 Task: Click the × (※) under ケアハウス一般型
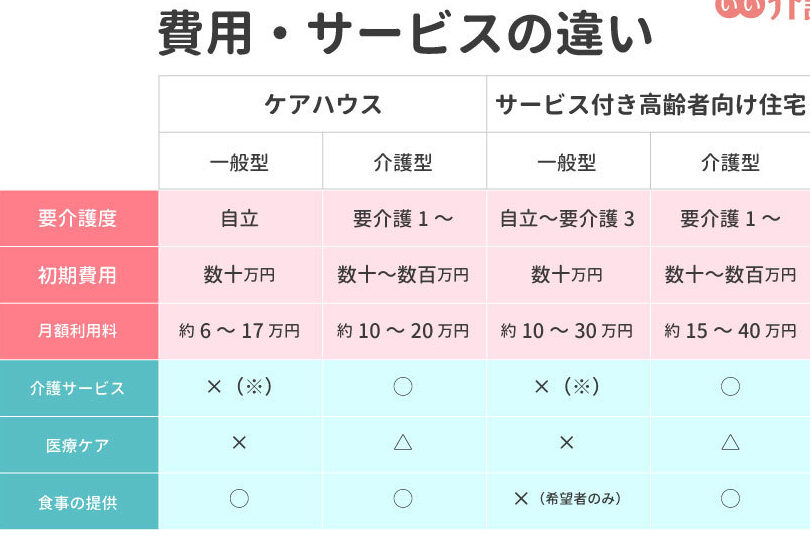coord(239,387)
